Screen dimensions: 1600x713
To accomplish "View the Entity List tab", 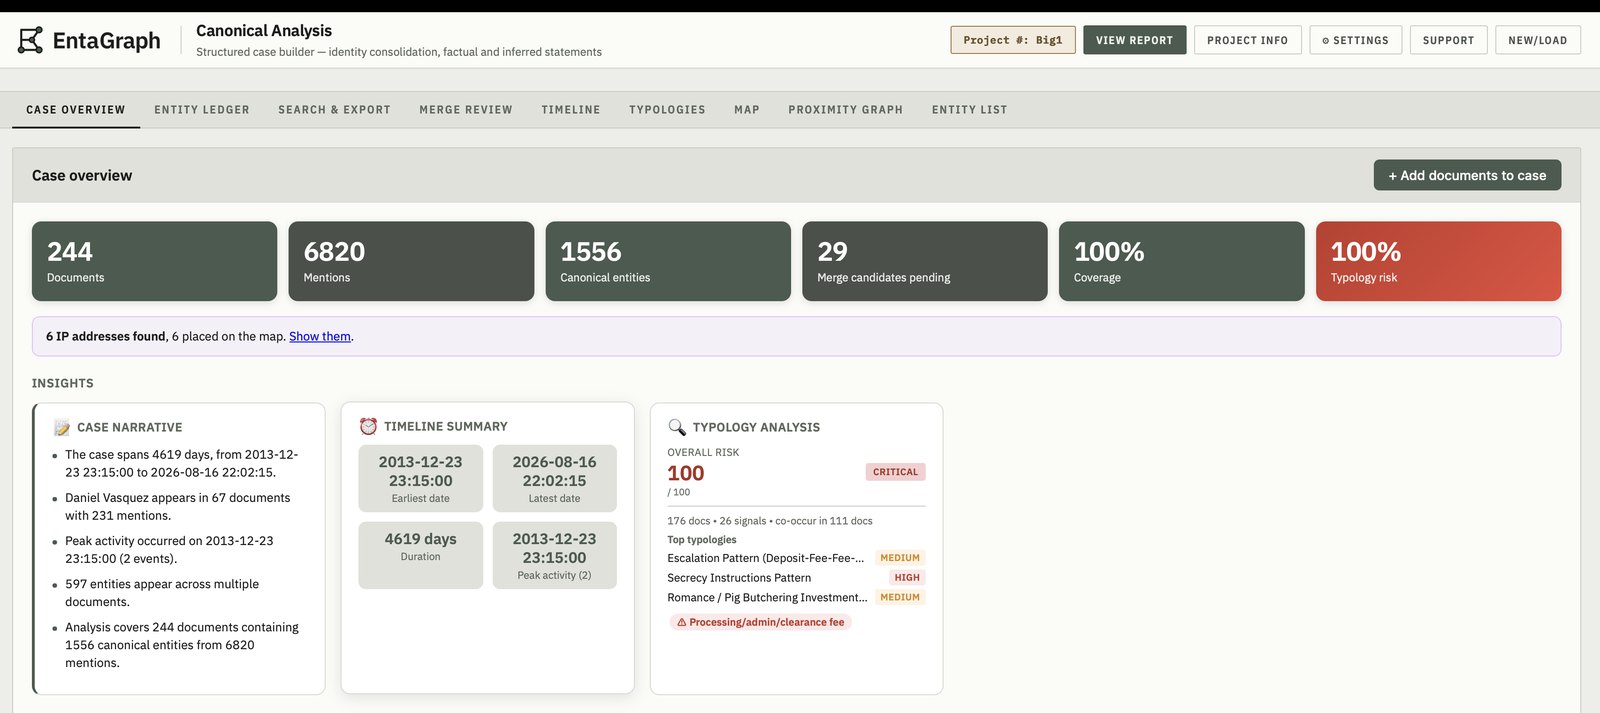I will point(970,110).
